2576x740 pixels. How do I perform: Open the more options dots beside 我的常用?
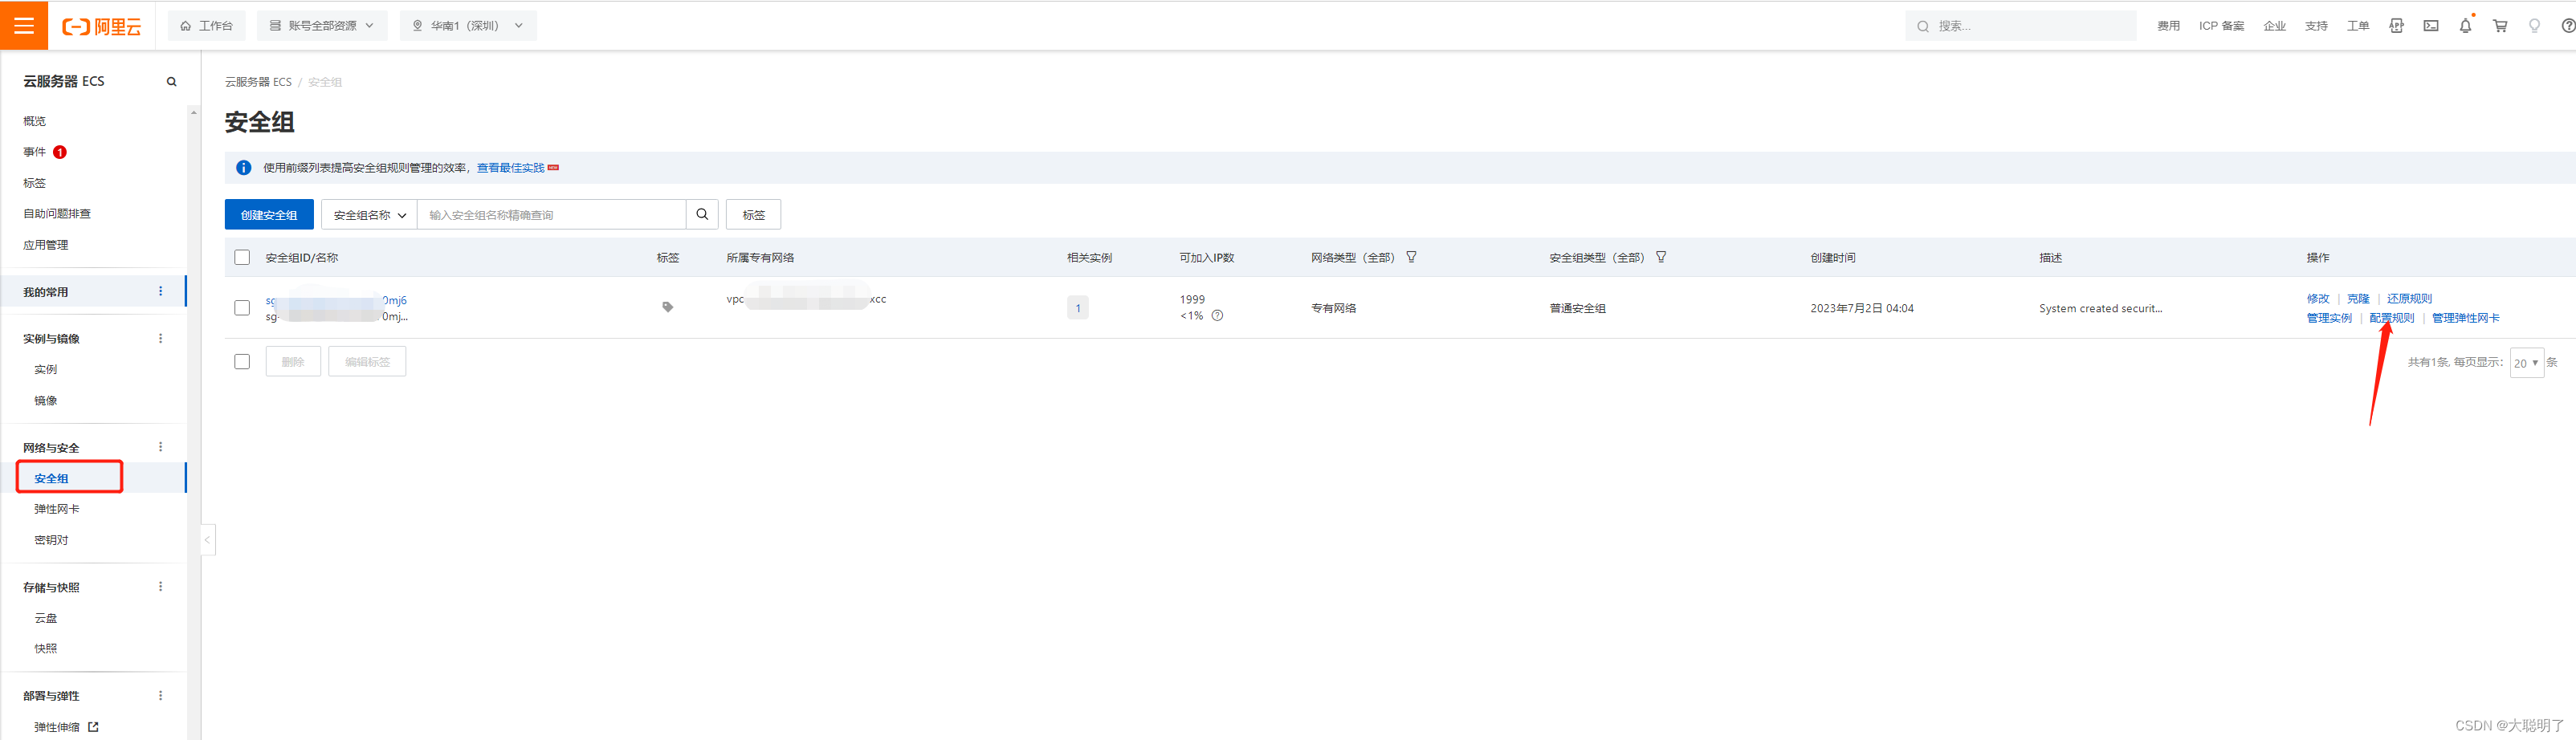[160, 291]
